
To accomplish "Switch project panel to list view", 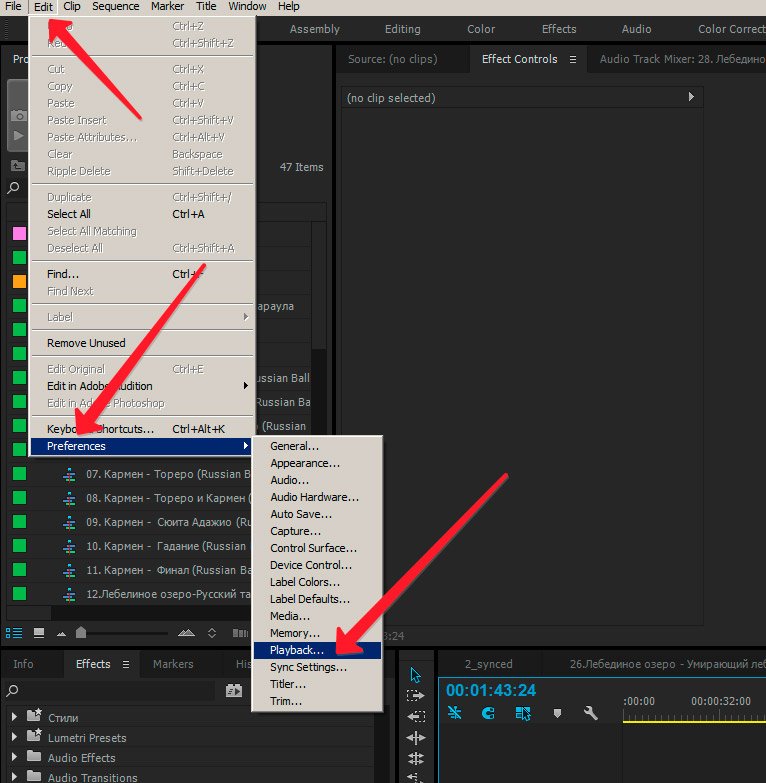I will click(14, 633).
